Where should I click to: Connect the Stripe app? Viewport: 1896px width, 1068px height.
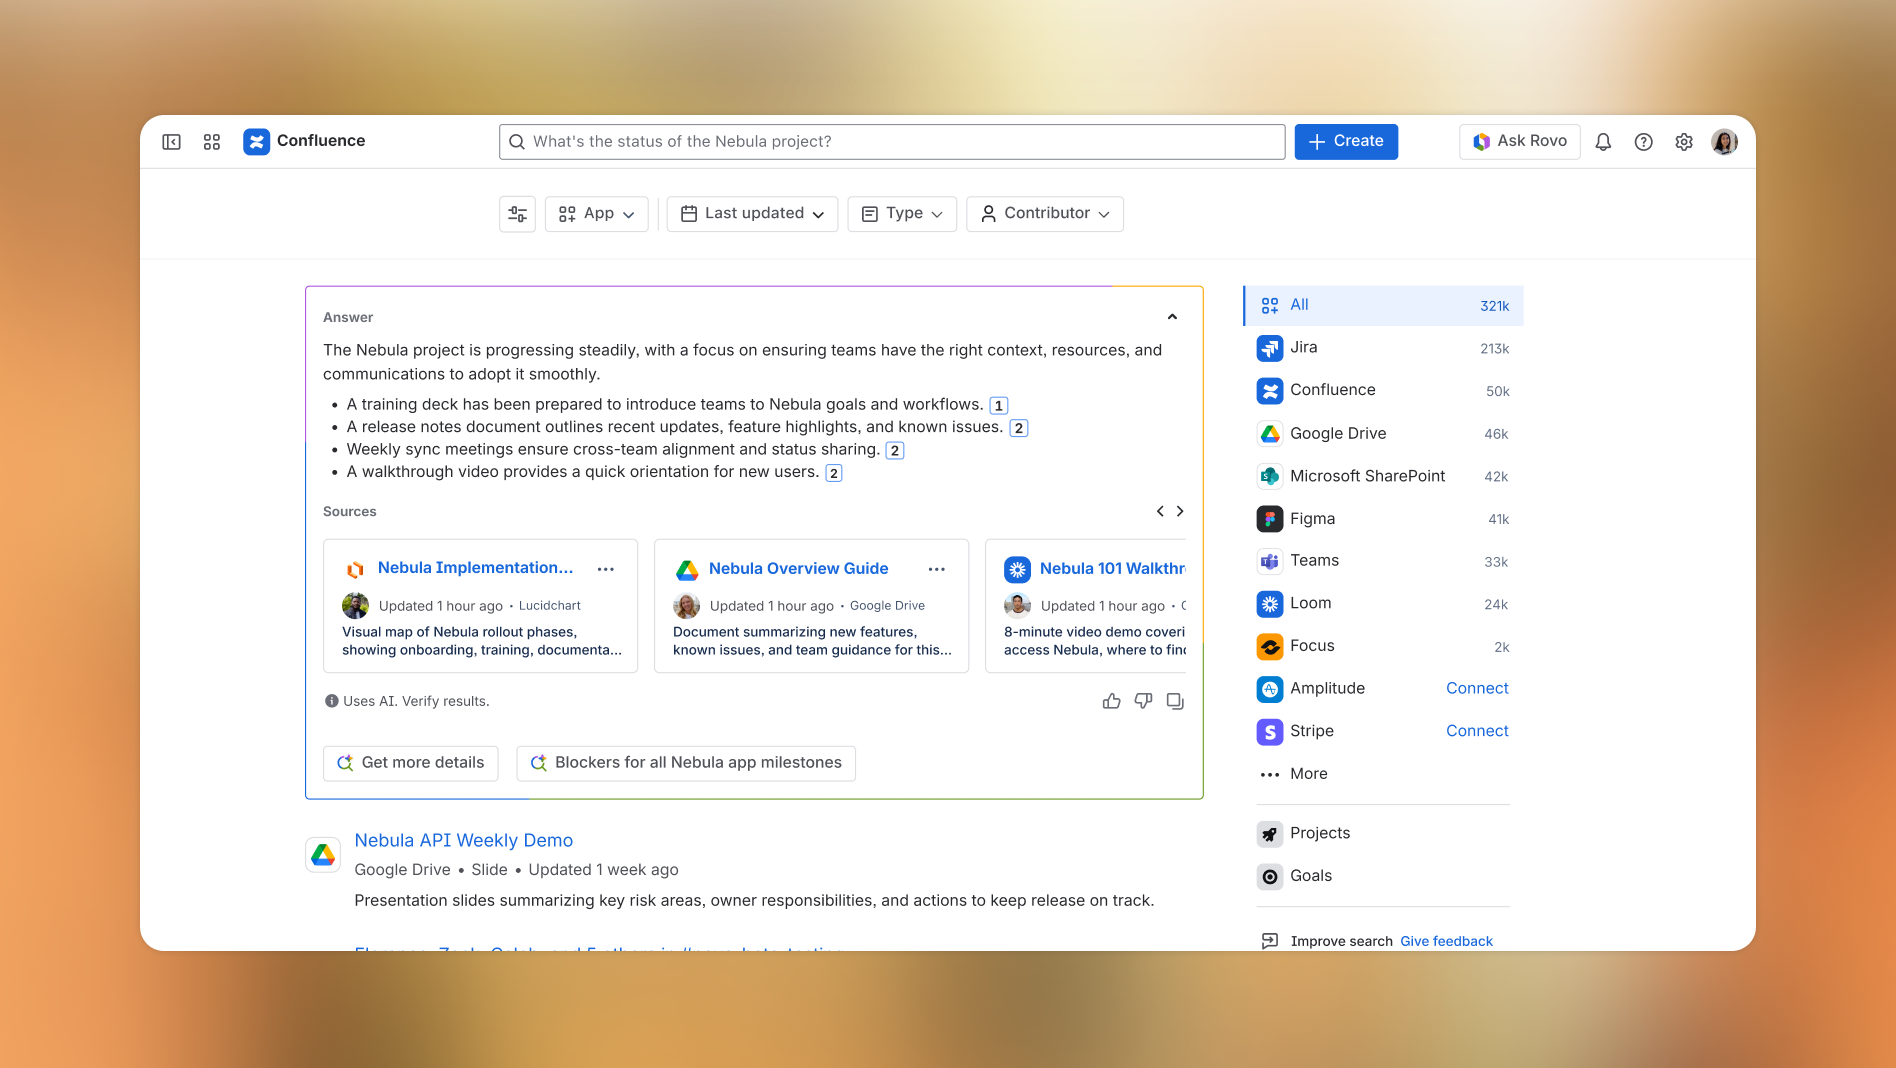click(x=1477, y=731)
